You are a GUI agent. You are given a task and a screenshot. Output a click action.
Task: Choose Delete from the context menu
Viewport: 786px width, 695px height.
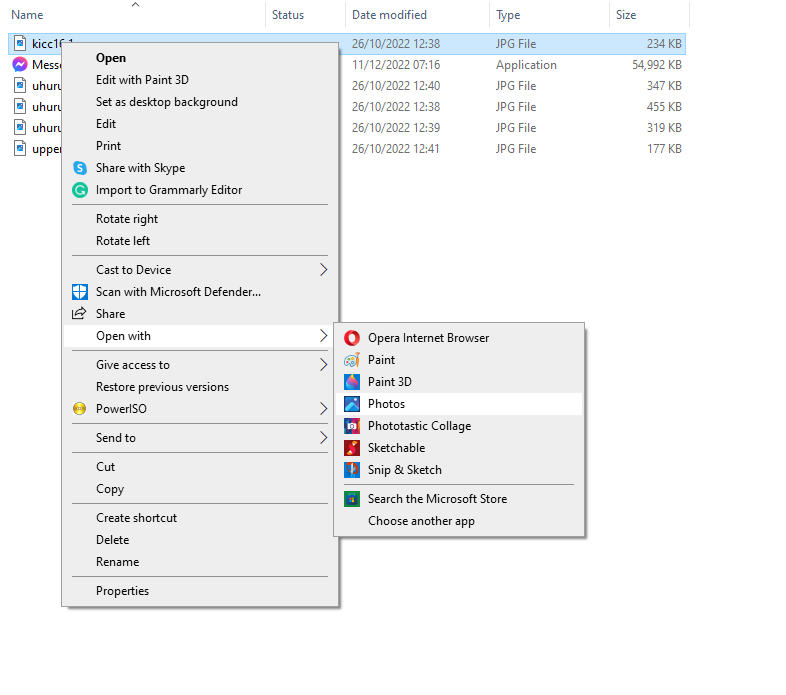pyautogui.click(x=112, y=540)
